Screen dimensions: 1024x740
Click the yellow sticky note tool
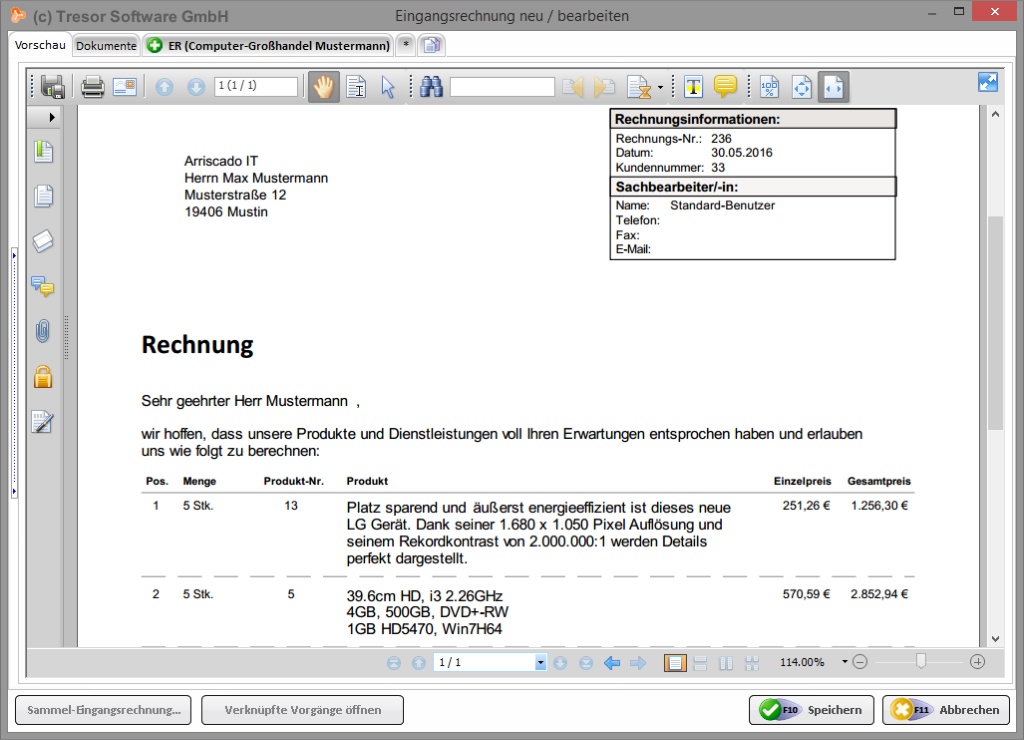pos(725,87)
